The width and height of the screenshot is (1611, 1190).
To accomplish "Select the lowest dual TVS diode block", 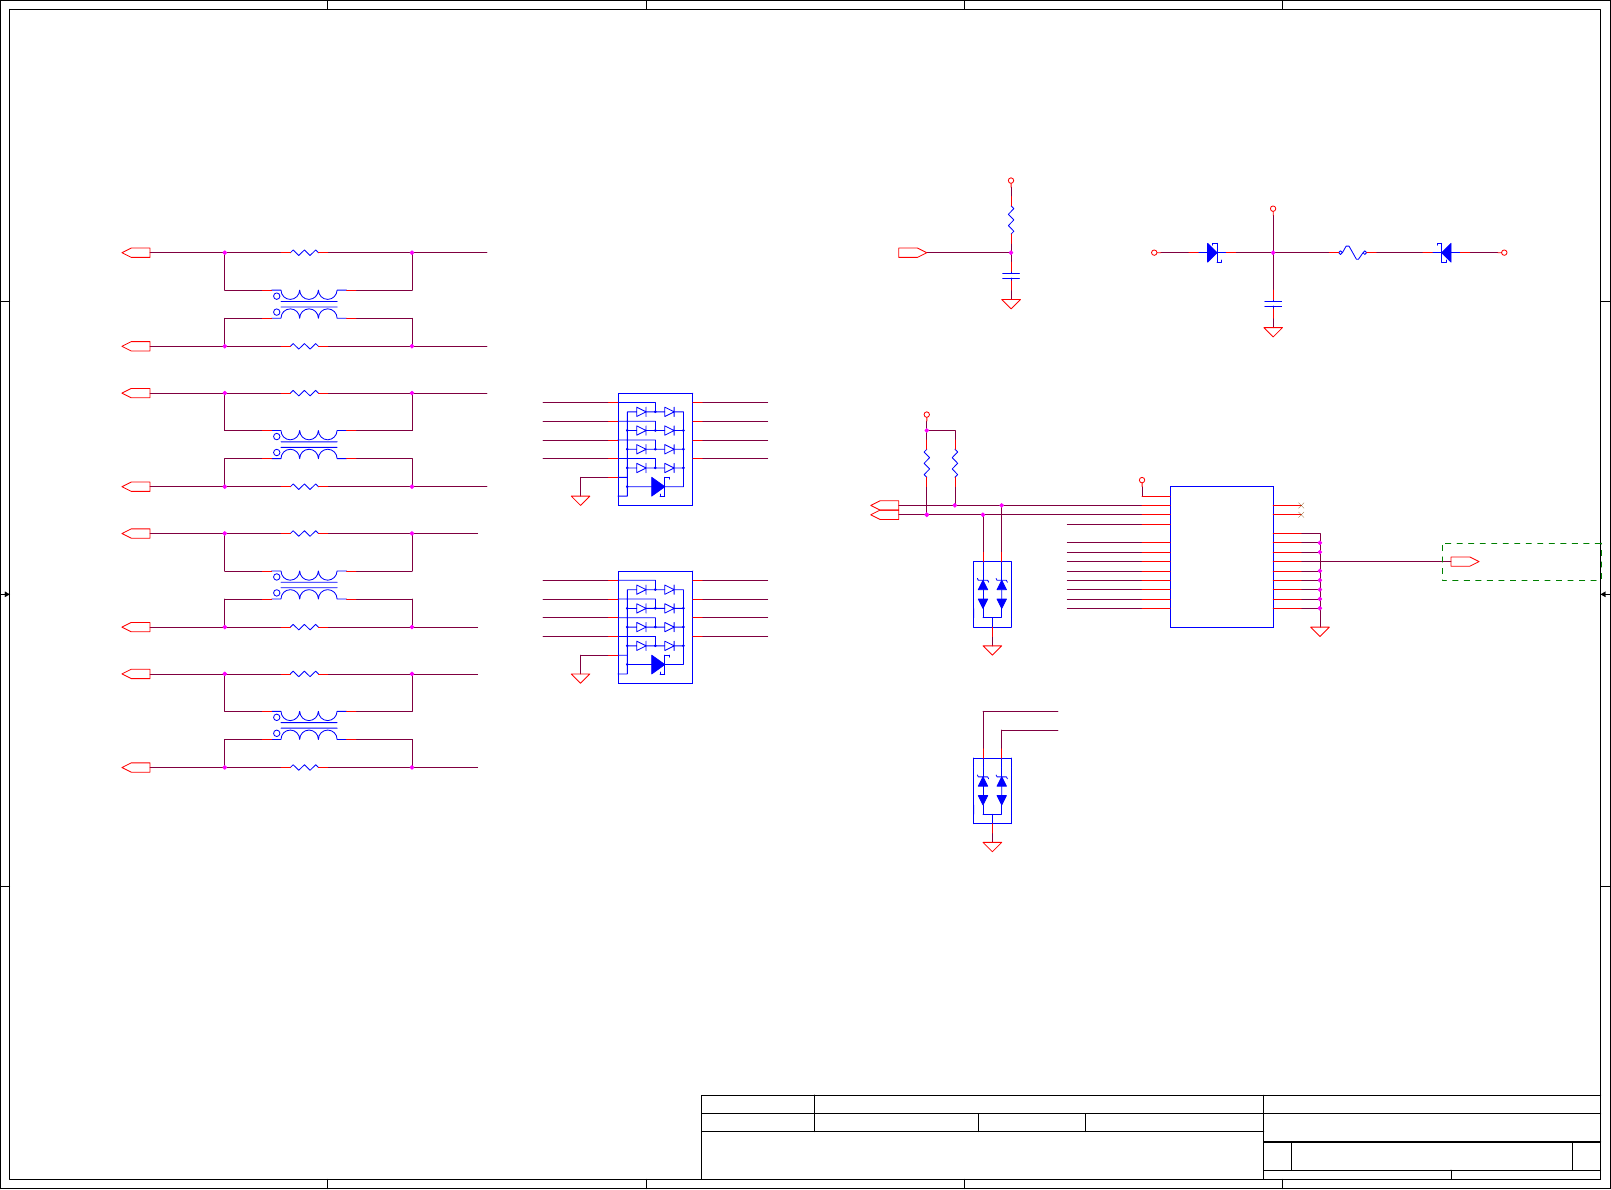I will (x=992, y=791).
